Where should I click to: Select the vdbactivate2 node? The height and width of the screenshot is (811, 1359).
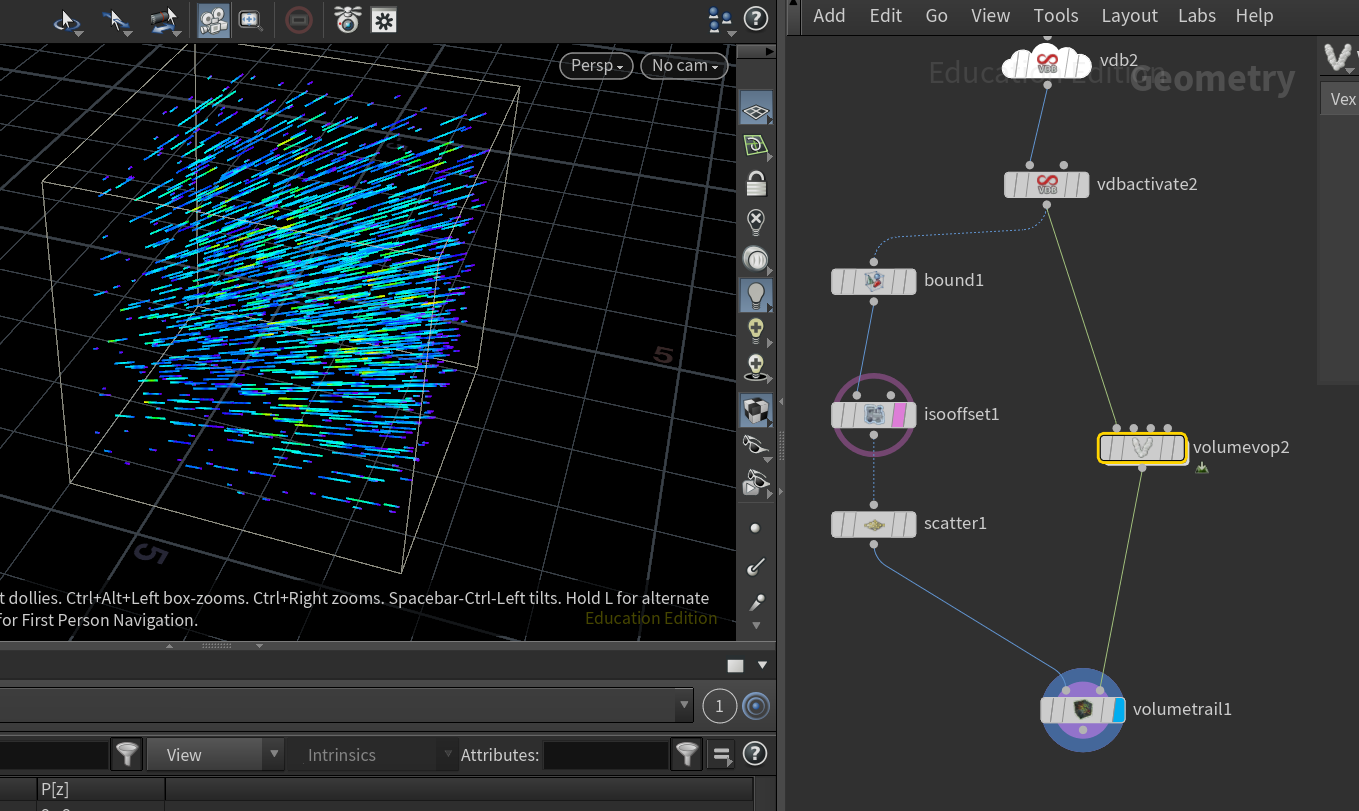(x=1047, y=185)
